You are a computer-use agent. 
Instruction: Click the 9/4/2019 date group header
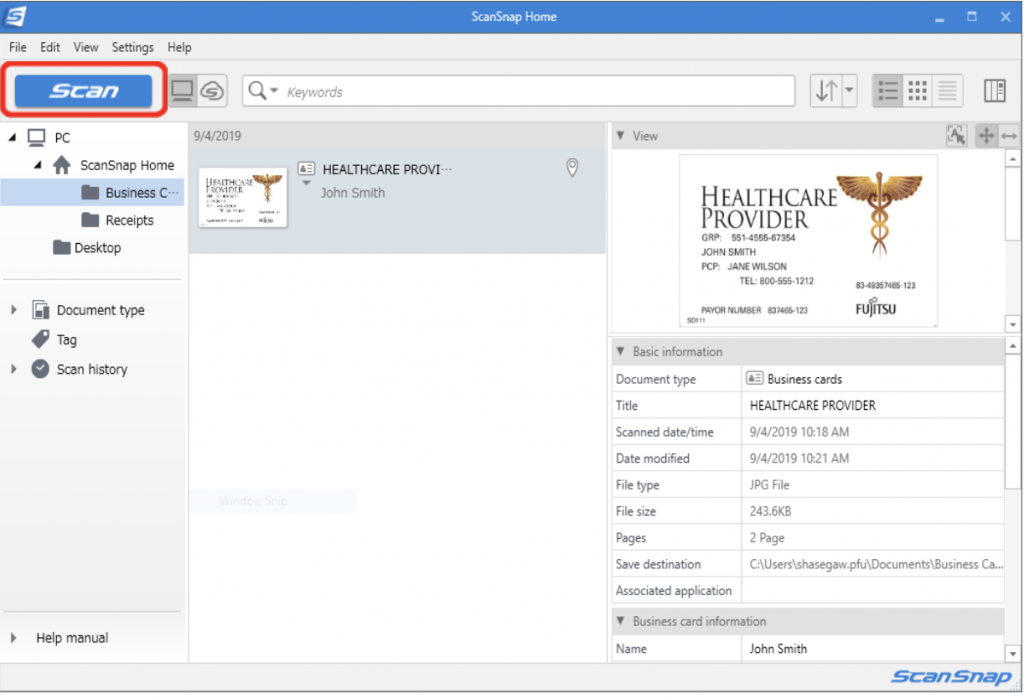point(217,136)
